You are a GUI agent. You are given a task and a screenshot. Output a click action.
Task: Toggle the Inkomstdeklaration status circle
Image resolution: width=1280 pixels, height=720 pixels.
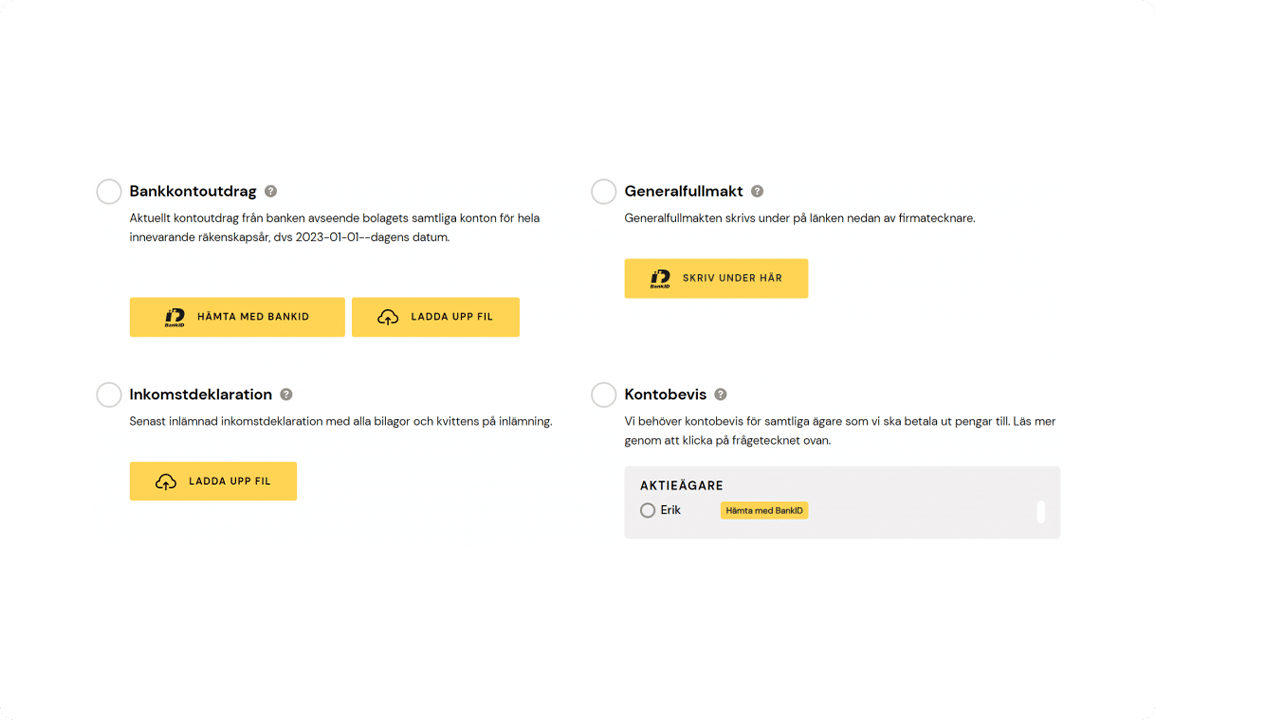pos(109,394)
